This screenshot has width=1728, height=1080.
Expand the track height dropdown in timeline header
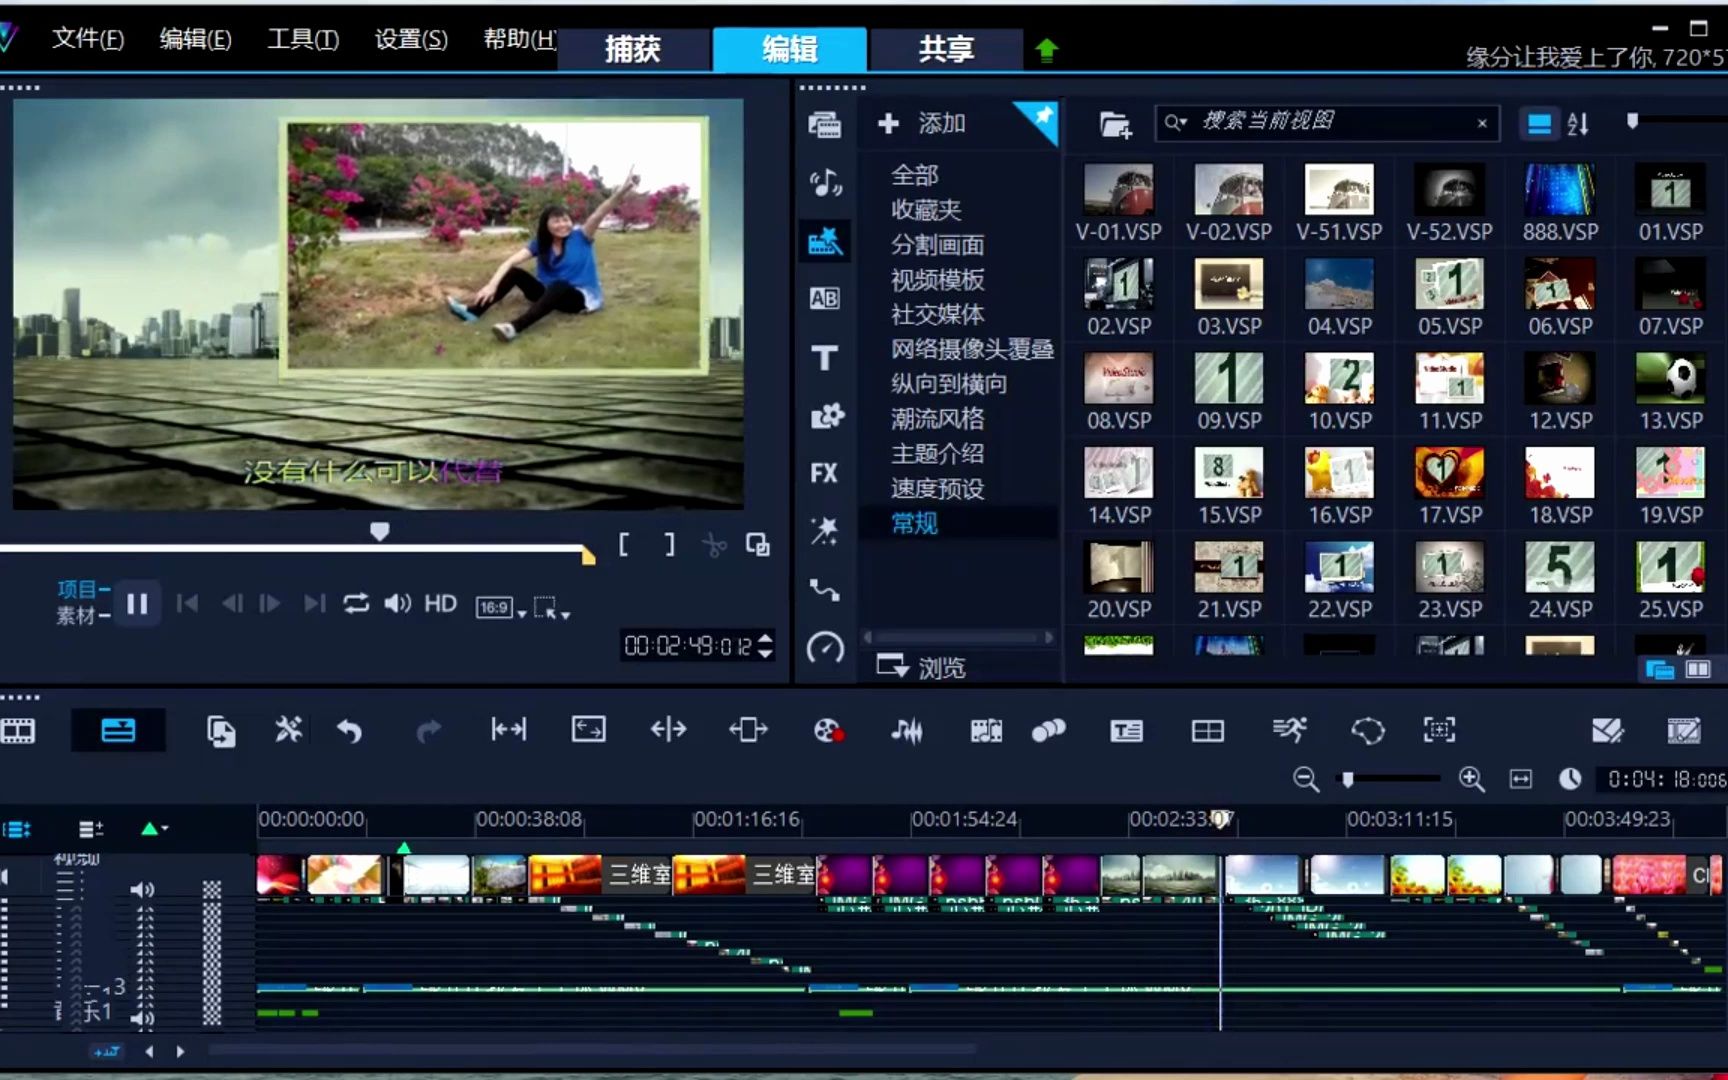[x=153, y=828]
